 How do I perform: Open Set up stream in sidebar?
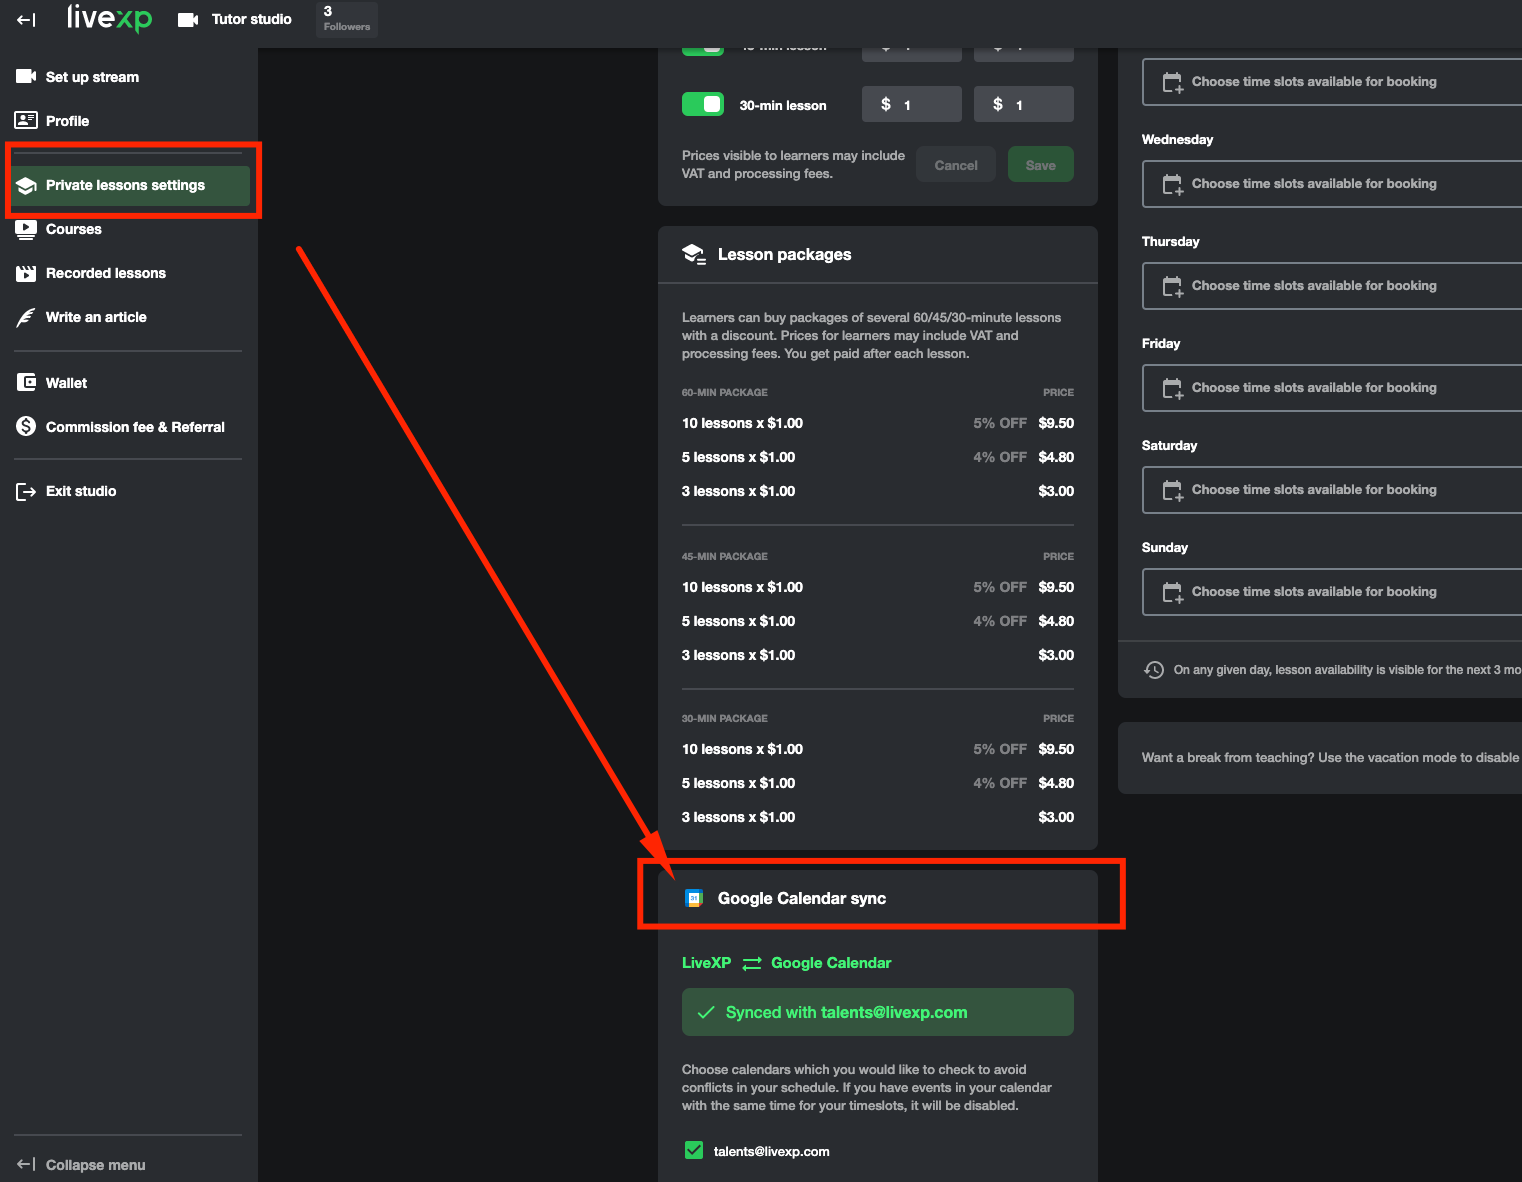click(92, 77)
